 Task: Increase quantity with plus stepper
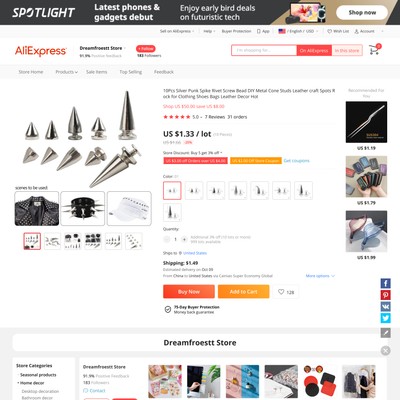tap(184, 239)
